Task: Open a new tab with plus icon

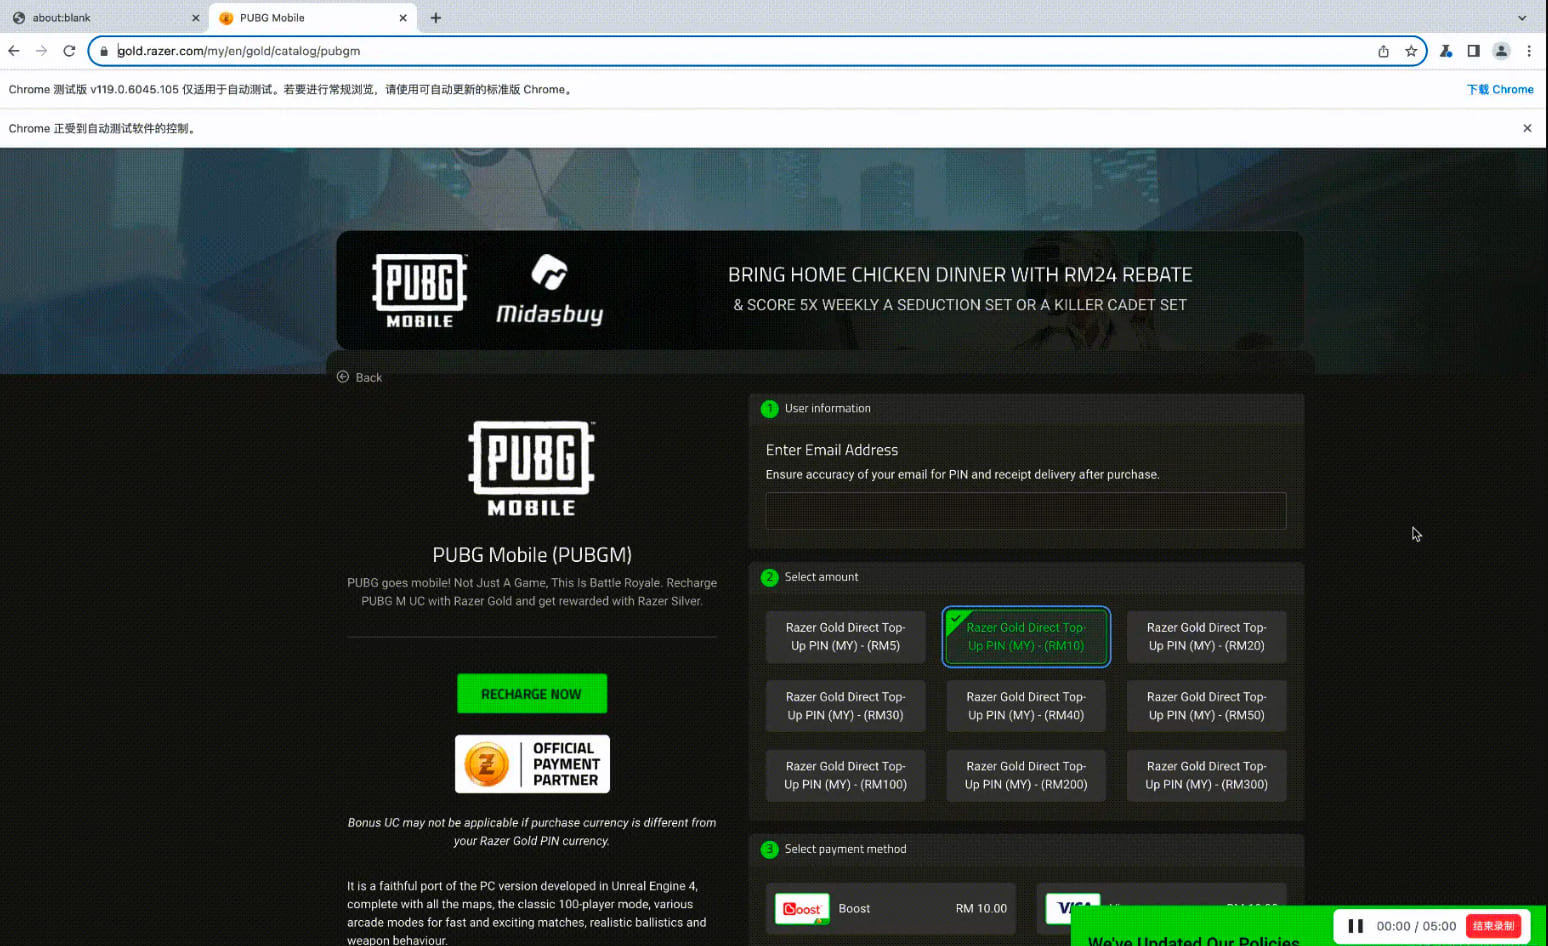Action: coord(436,18)
